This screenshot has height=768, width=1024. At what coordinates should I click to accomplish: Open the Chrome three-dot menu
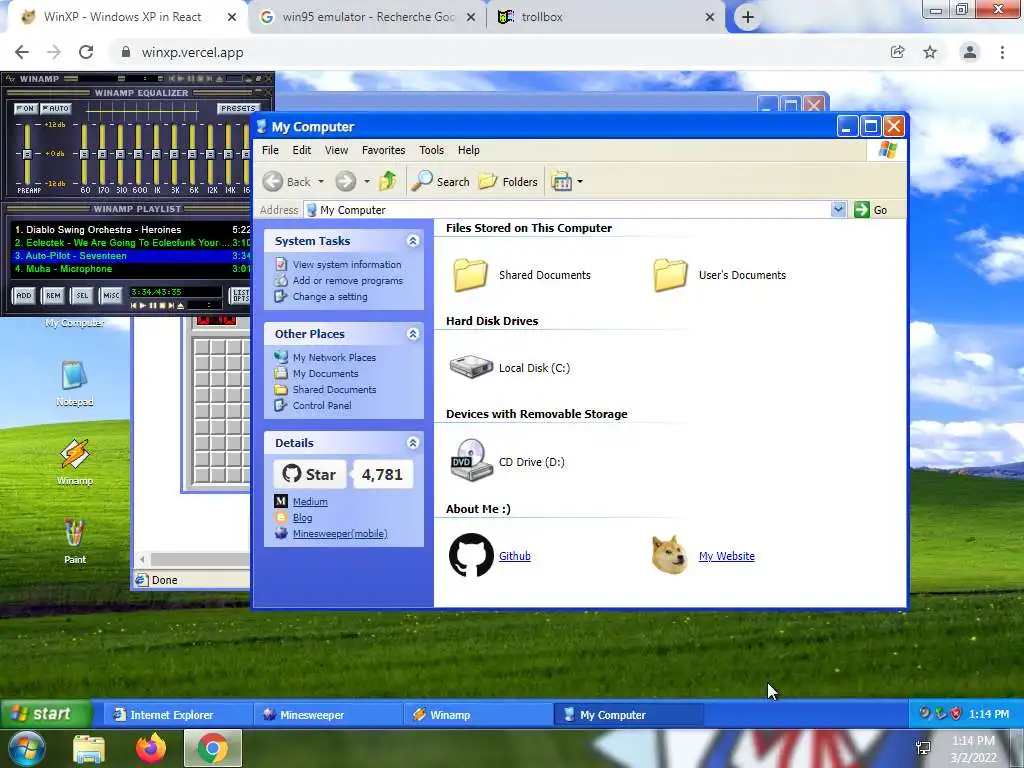coord(1002,52)
